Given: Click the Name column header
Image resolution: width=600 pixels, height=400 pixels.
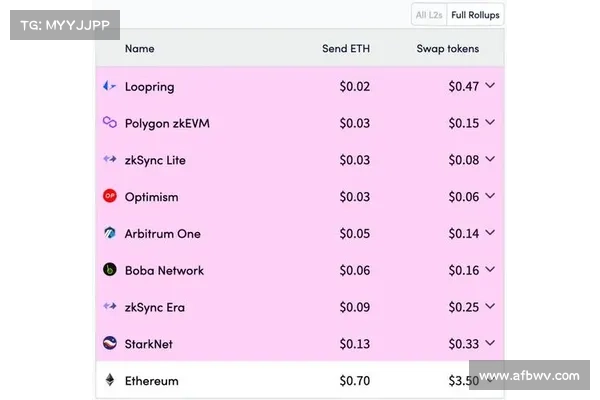Looking at the screenshot, I should click(139, 48).
